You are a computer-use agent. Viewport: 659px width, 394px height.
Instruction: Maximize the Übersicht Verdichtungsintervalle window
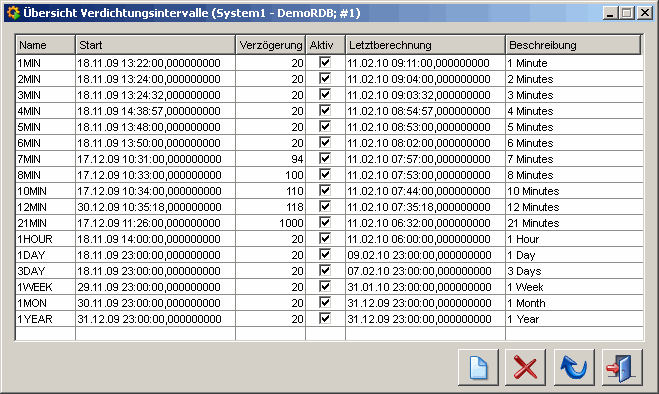[627, 13]
